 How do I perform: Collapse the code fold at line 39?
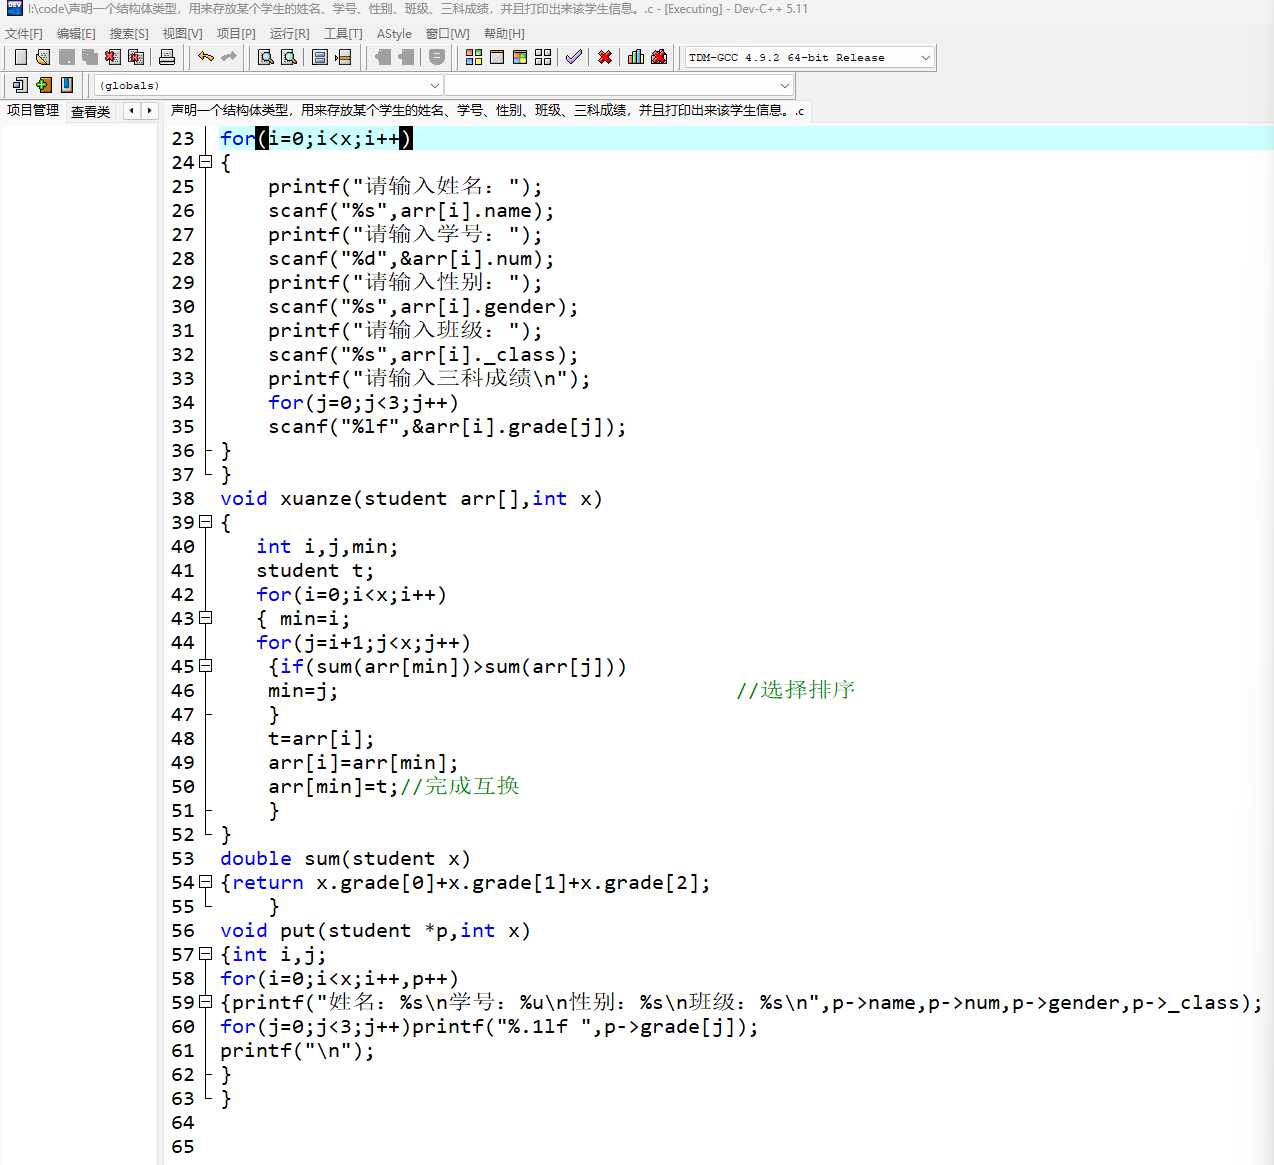tap(206, 522)
